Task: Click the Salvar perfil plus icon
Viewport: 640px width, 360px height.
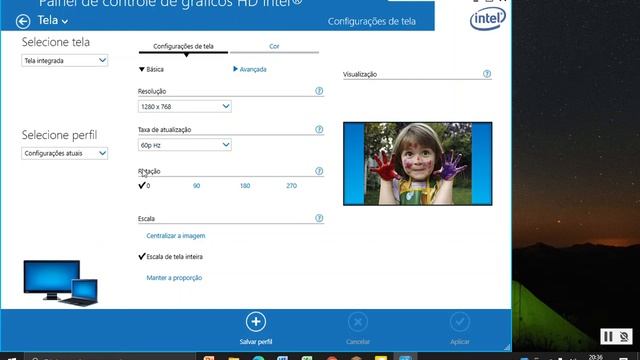Action: click(x=256, y=322)
